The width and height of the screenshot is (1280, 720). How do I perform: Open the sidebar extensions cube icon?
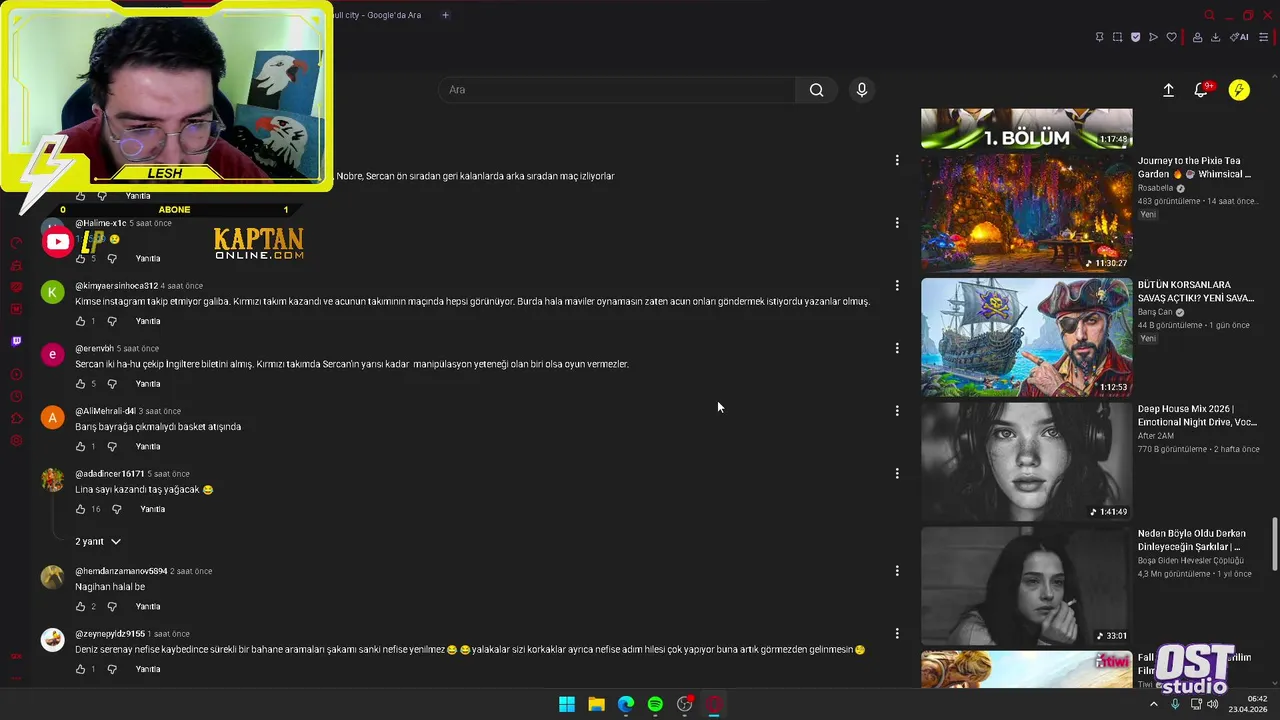16,419
